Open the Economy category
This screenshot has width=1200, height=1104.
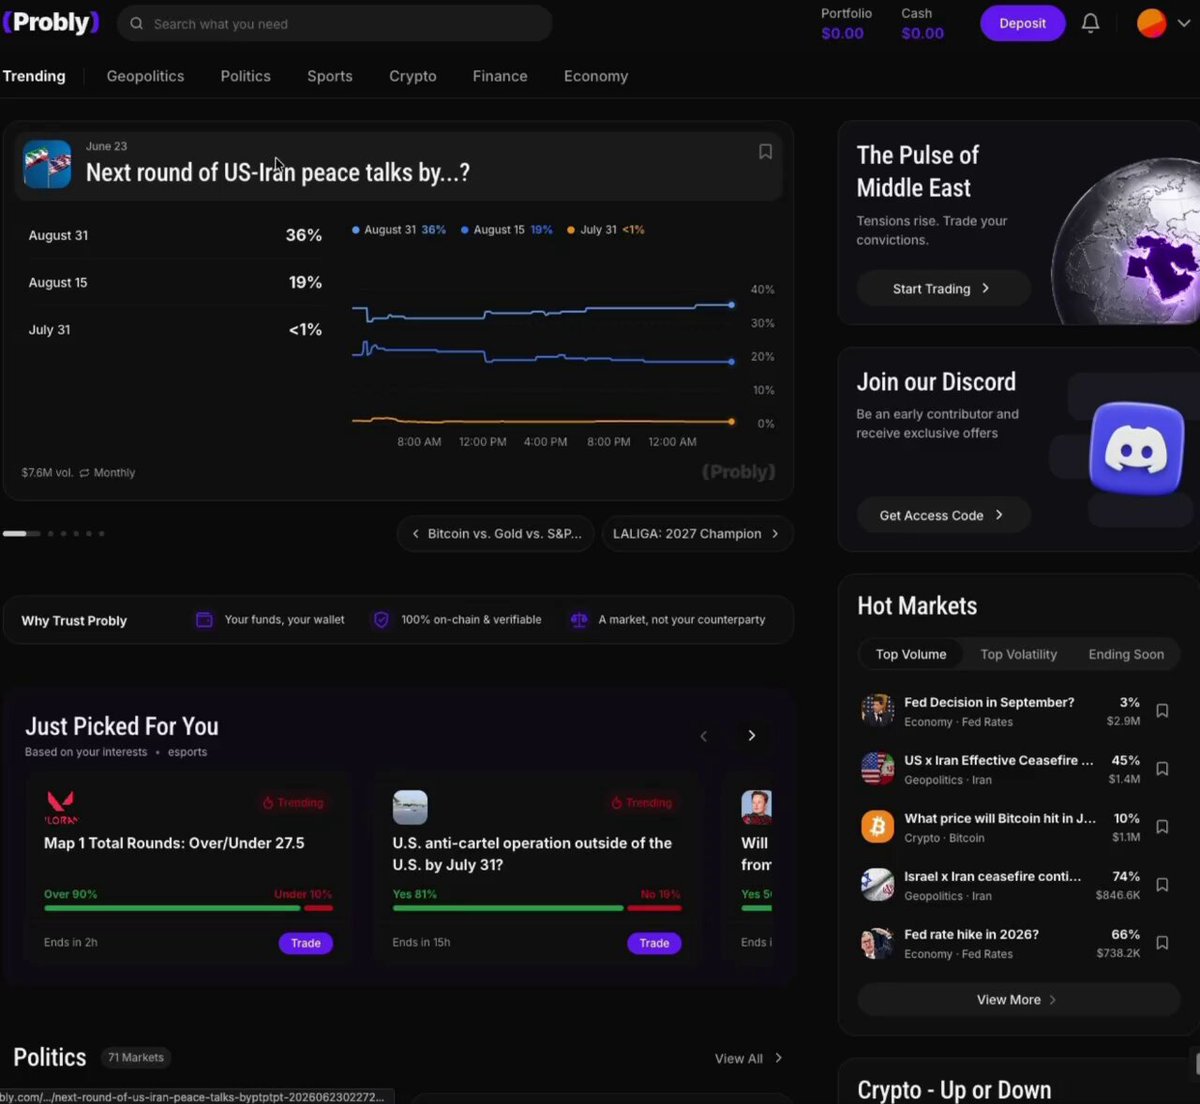(596, 76)
